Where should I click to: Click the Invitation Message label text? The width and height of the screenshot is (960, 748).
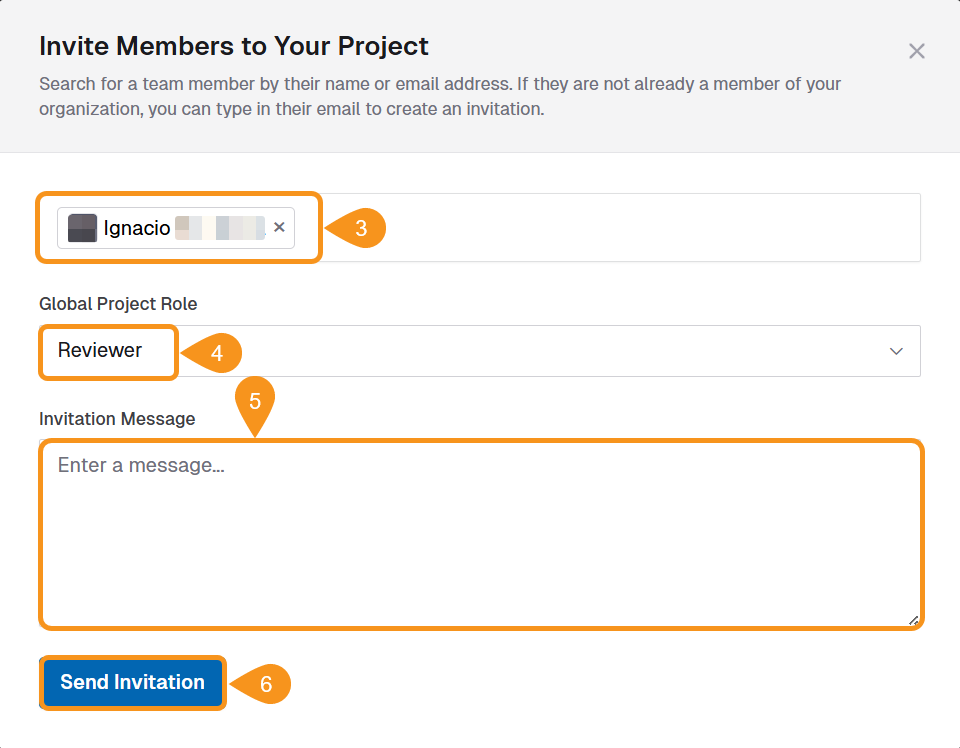coord(116,419)
